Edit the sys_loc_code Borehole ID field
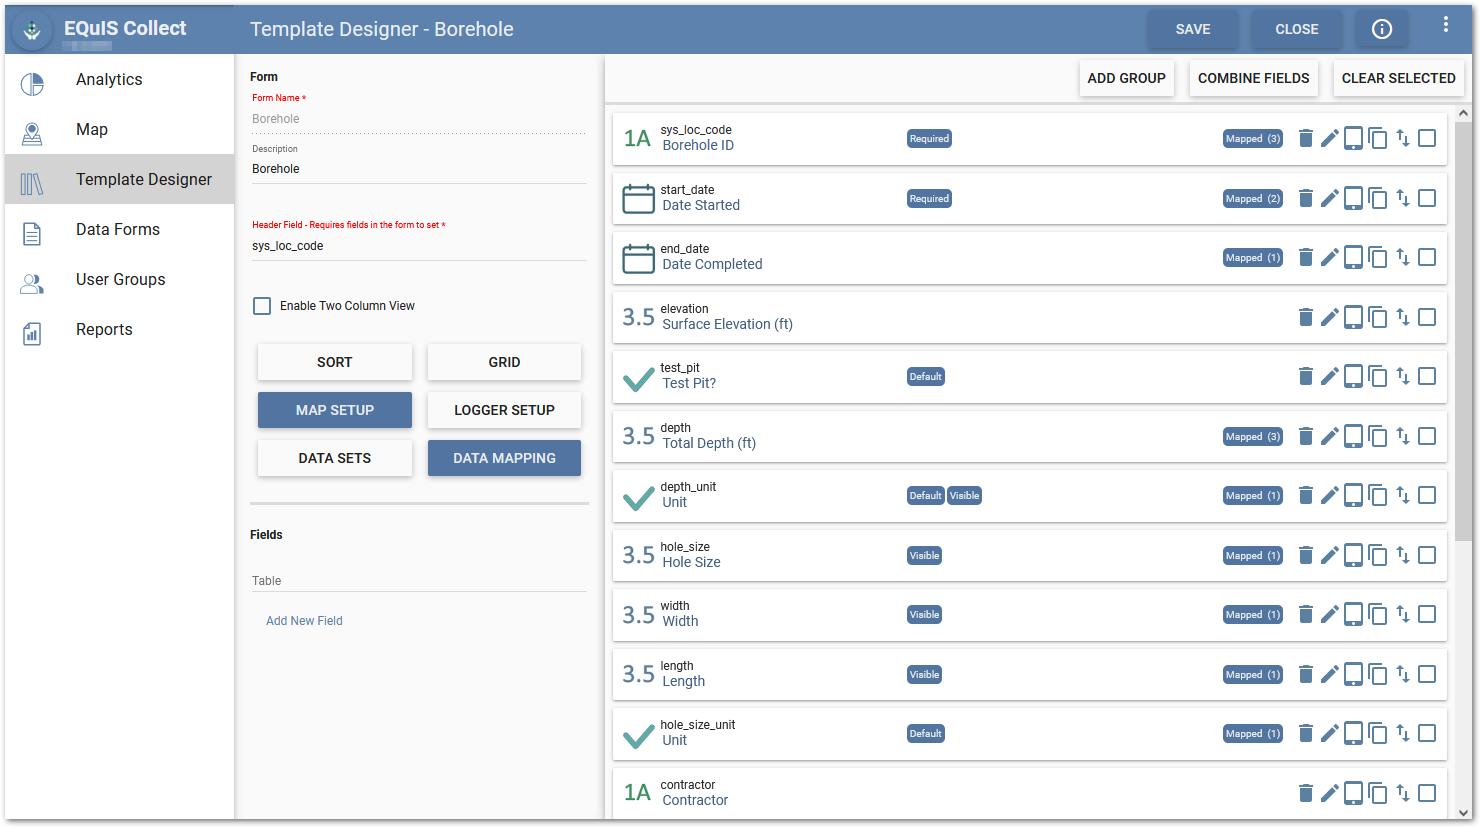The image size is (1481, 828). tap(1329, 138)
